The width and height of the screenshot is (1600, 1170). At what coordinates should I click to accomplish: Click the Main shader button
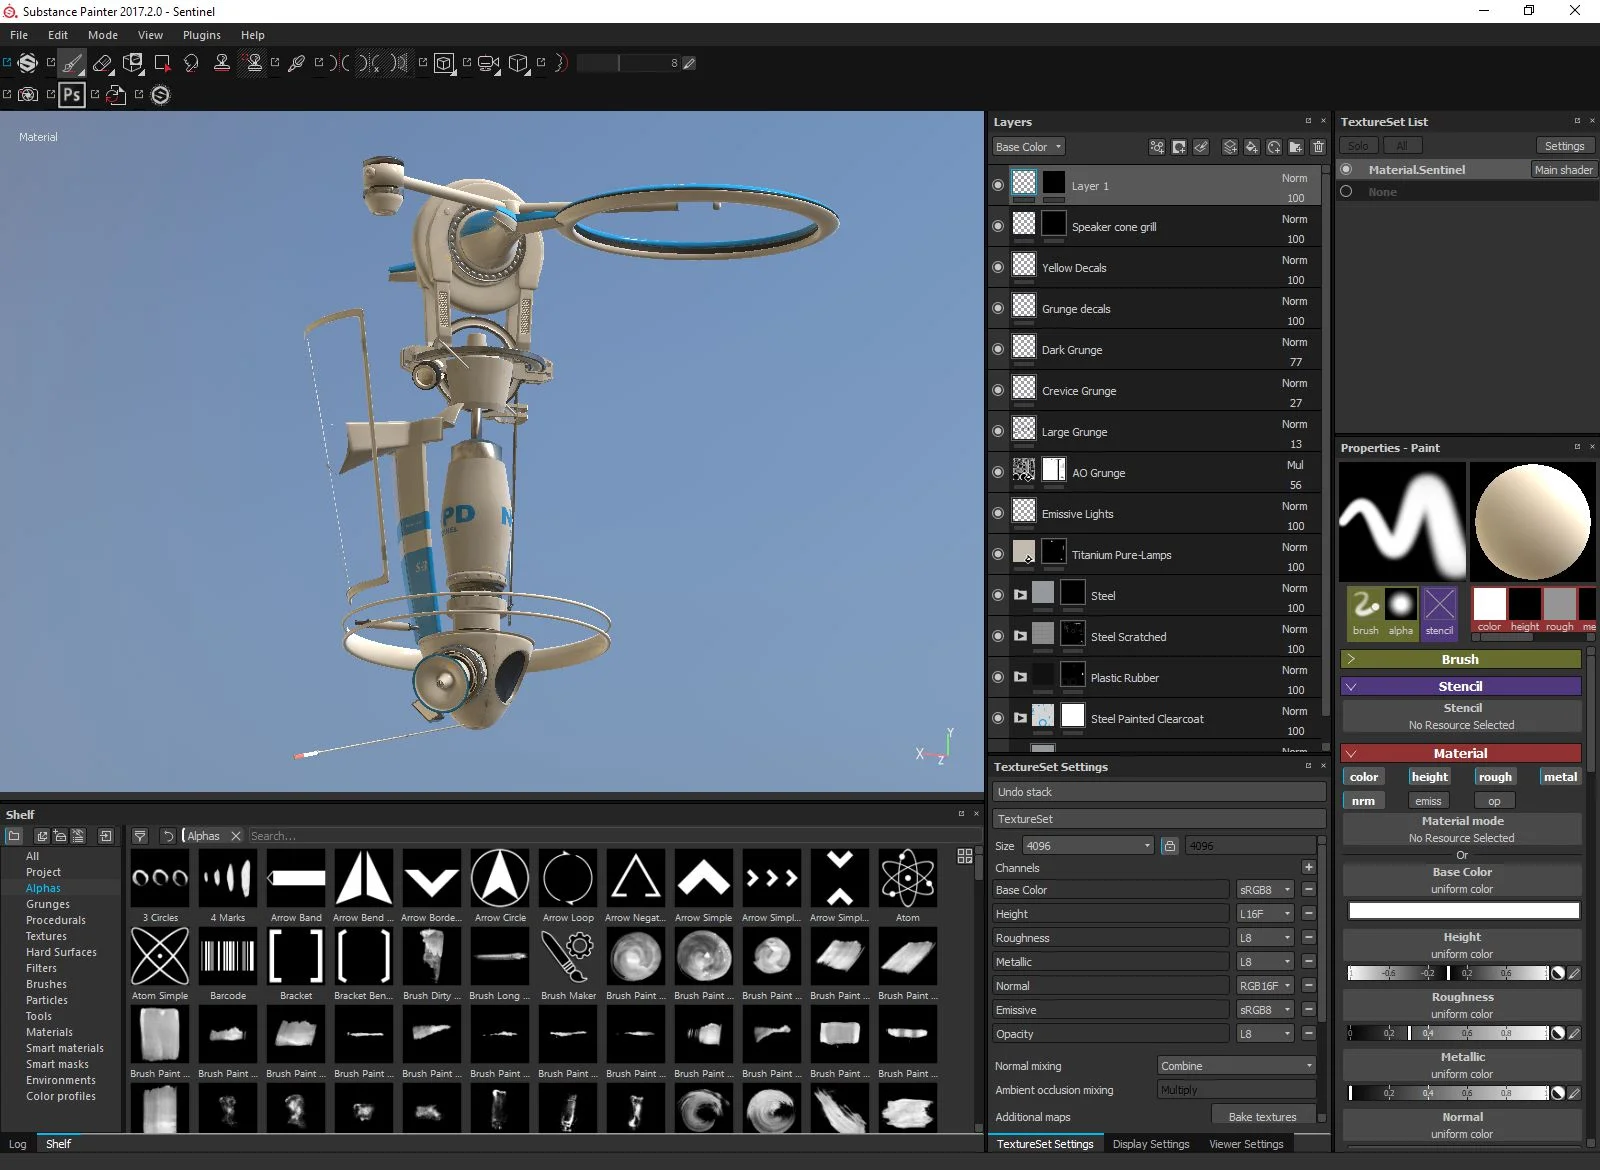[1563, 170]
